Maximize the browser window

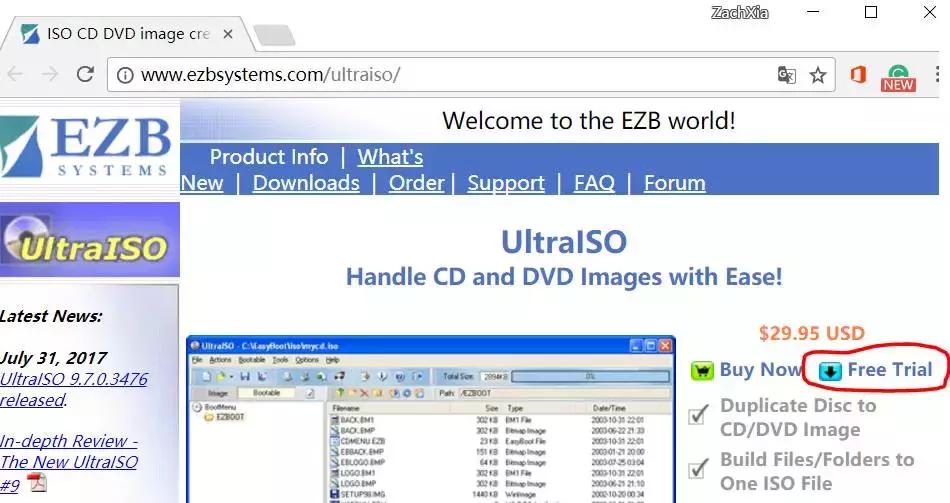point(871,12)
